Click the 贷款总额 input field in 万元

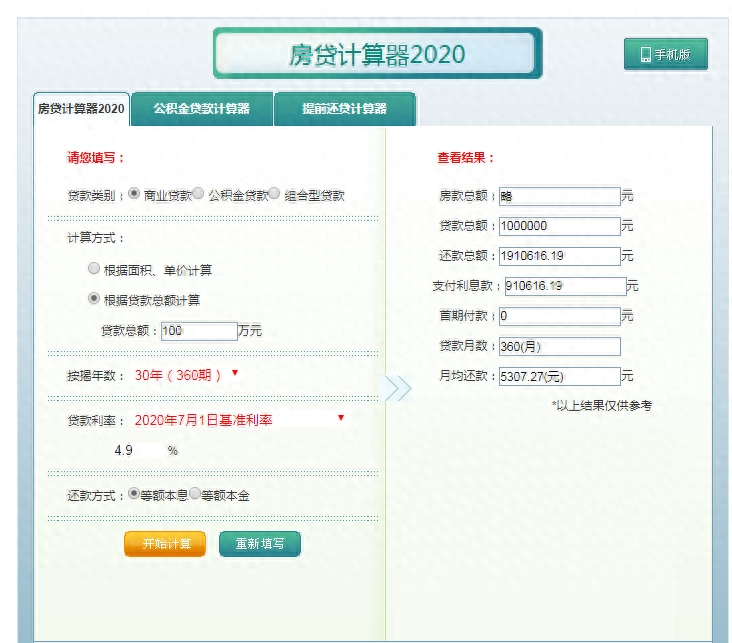[199, 331]
